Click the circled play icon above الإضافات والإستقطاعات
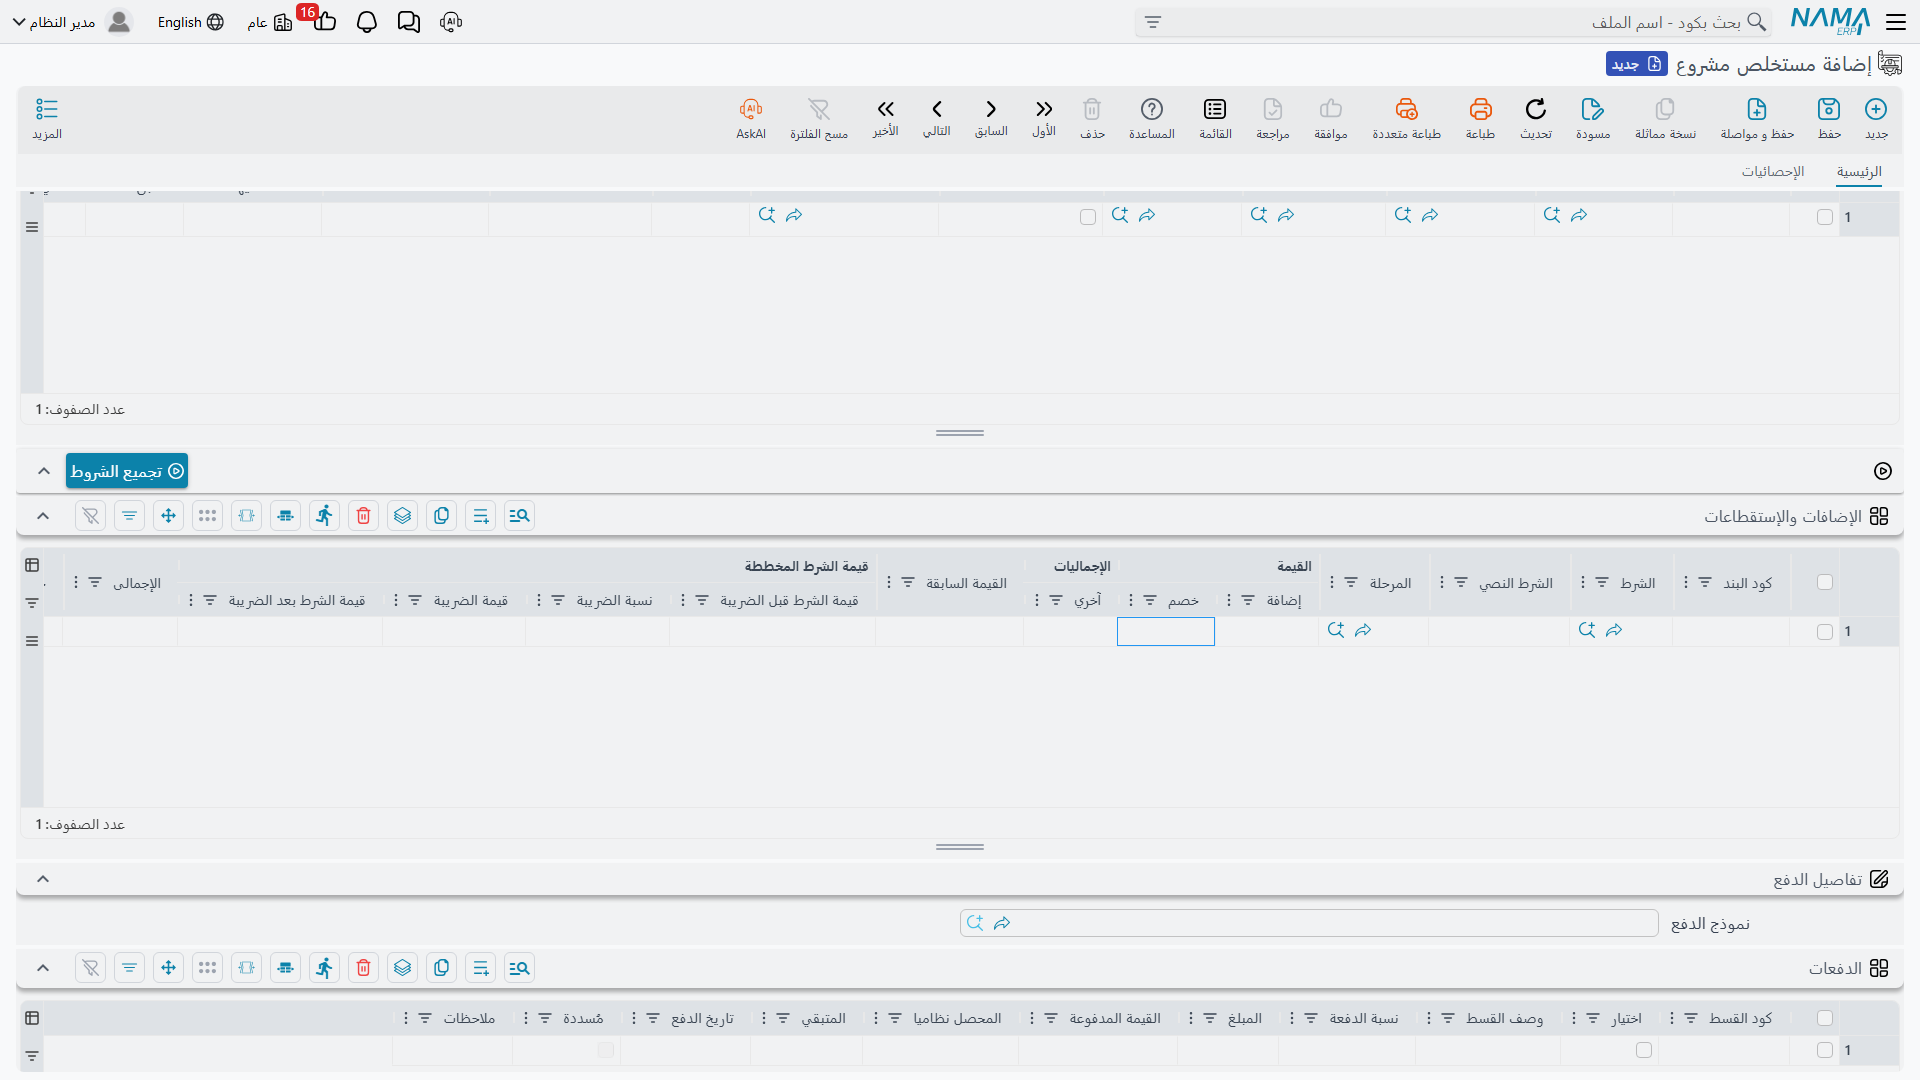 click(x=1883, y=471)
